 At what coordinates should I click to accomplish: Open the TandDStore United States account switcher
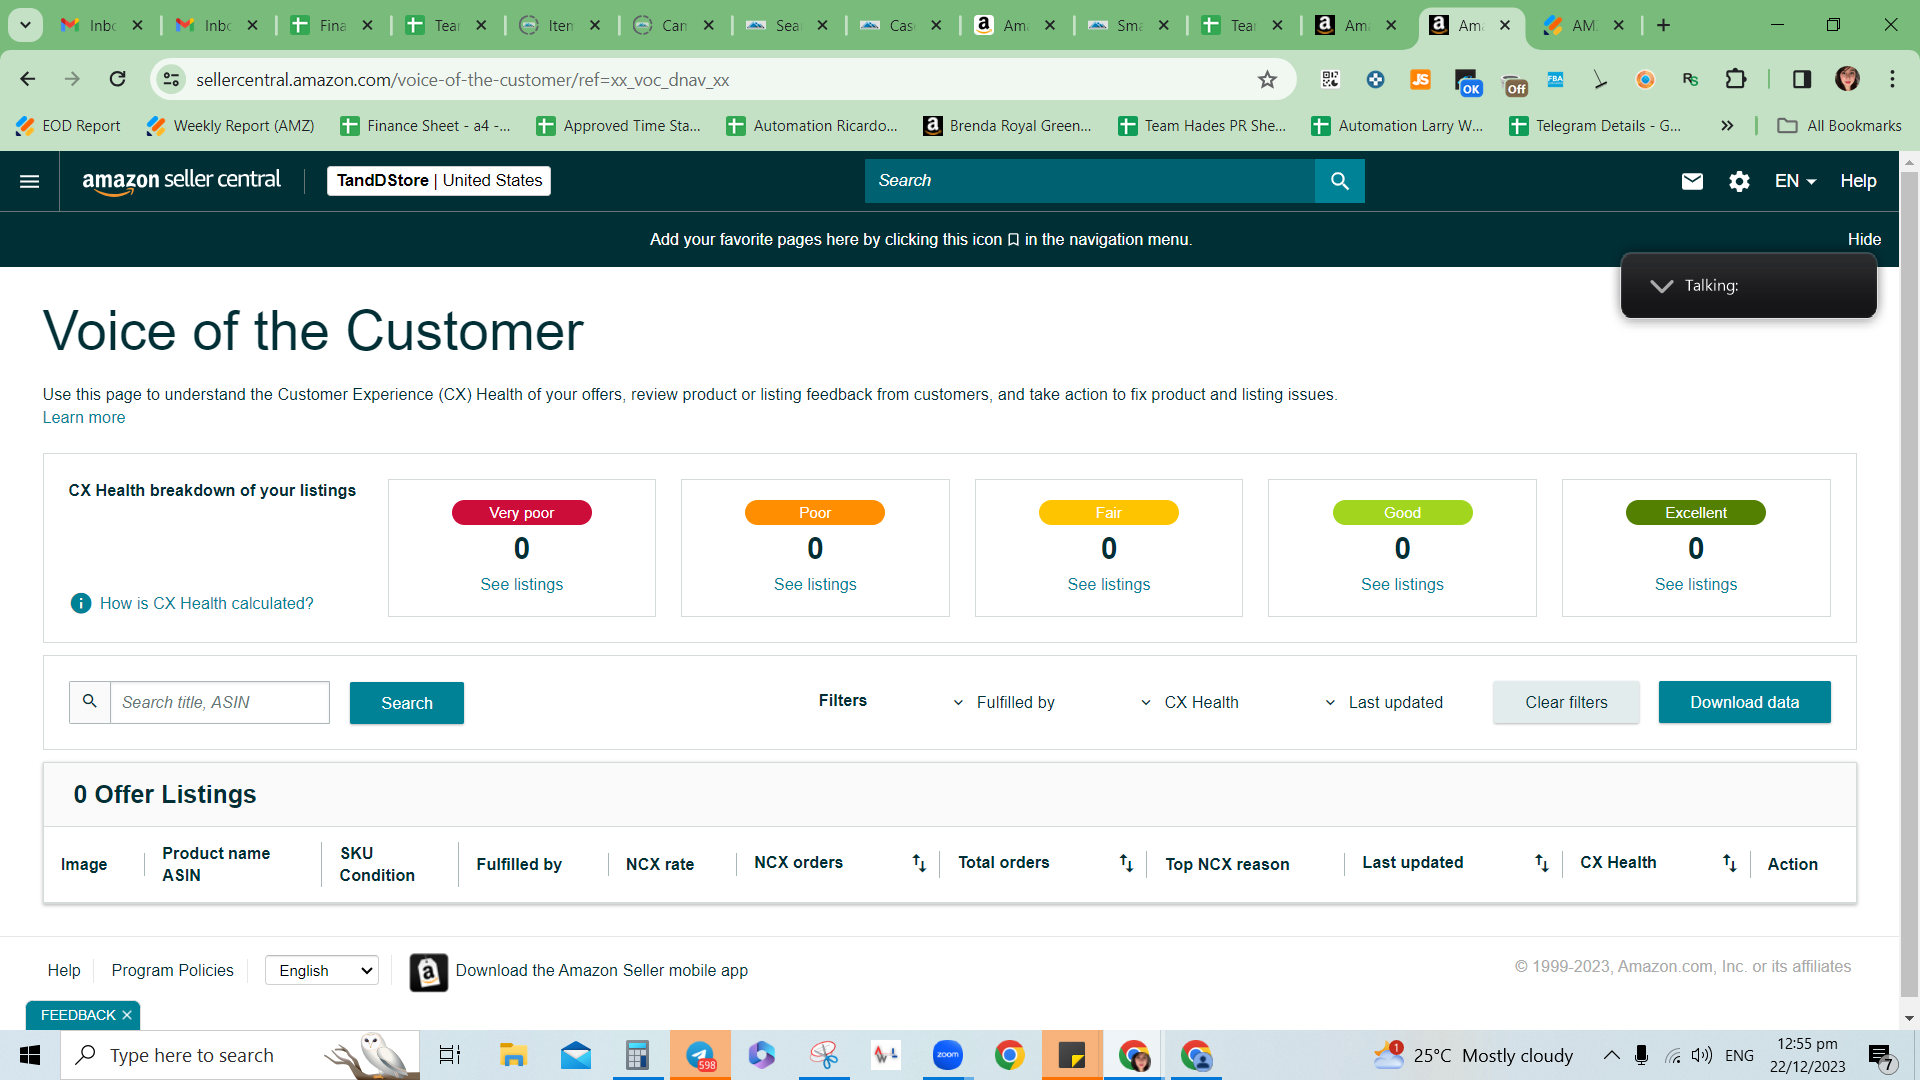tap(439, 181)
